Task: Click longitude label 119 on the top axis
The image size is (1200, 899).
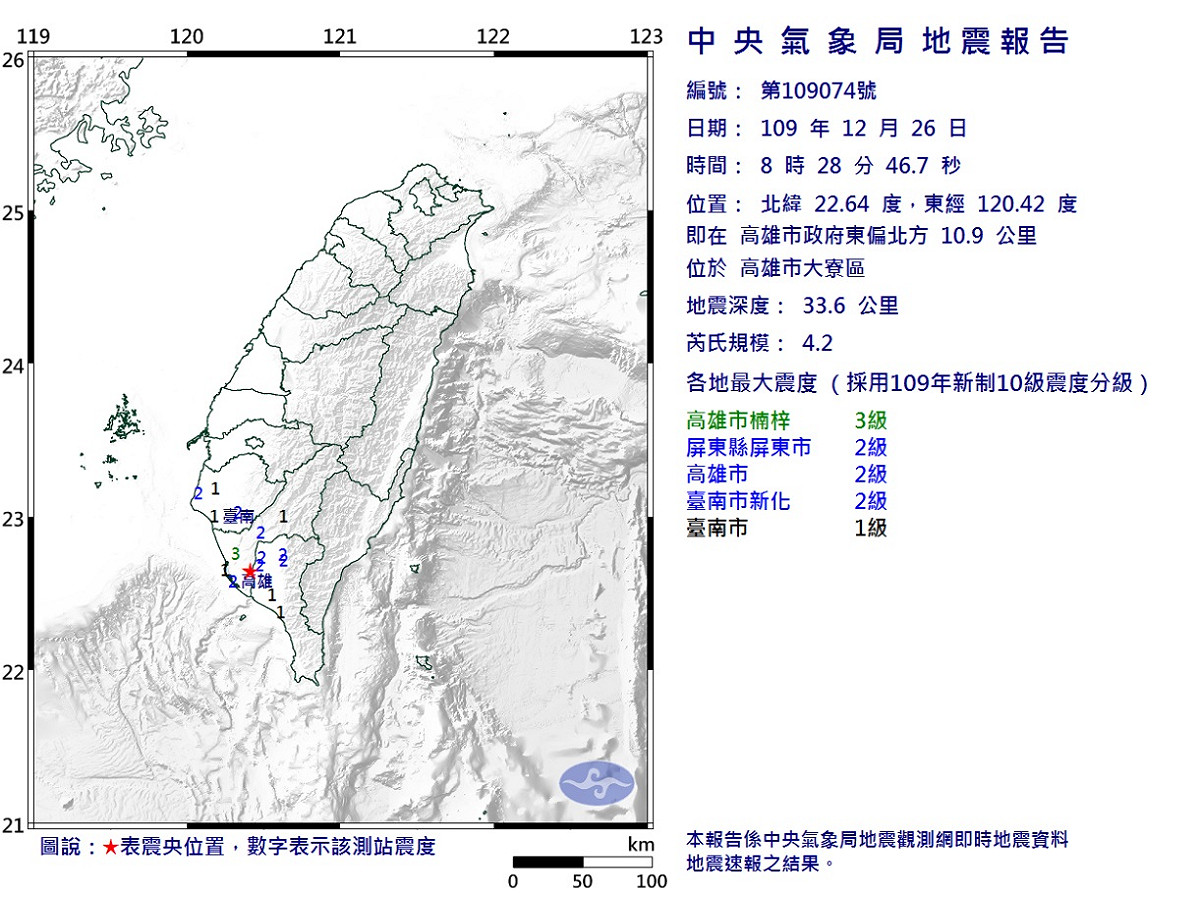Action: (x=34, y=37)
